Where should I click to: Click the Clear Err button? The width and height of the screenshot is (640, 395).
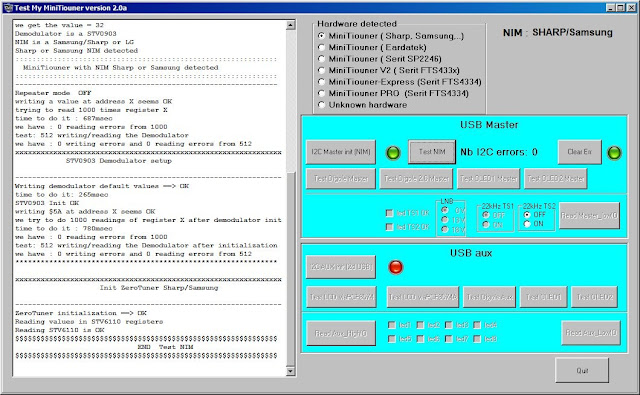click(580, 152)
